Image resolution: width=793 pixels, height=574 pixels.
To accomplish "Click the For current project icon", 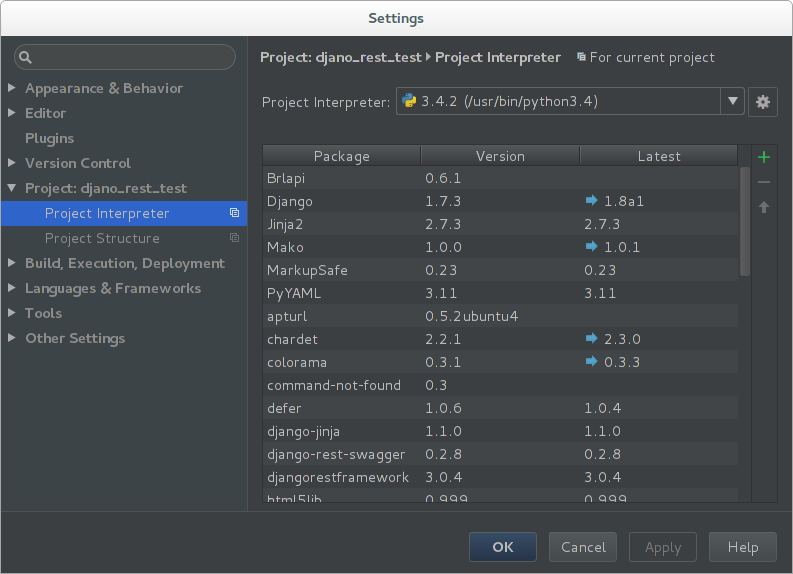I will pyautogui.click(x=582, y=57).
